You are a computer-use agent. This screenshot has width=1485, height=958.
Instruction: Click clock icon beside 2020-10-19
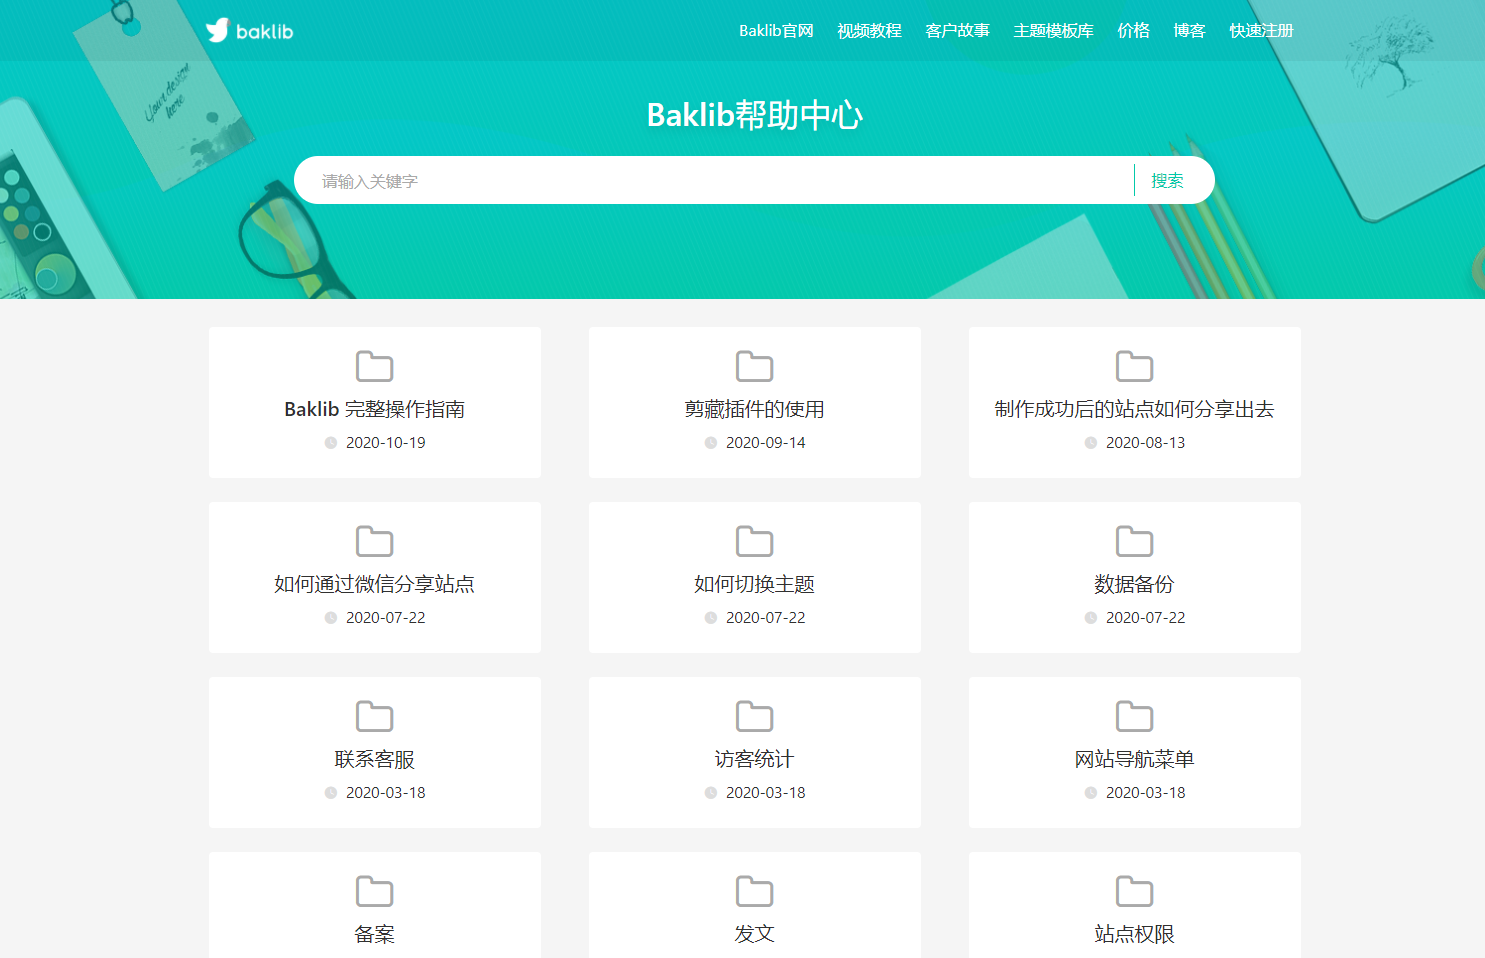coord(331,443)
